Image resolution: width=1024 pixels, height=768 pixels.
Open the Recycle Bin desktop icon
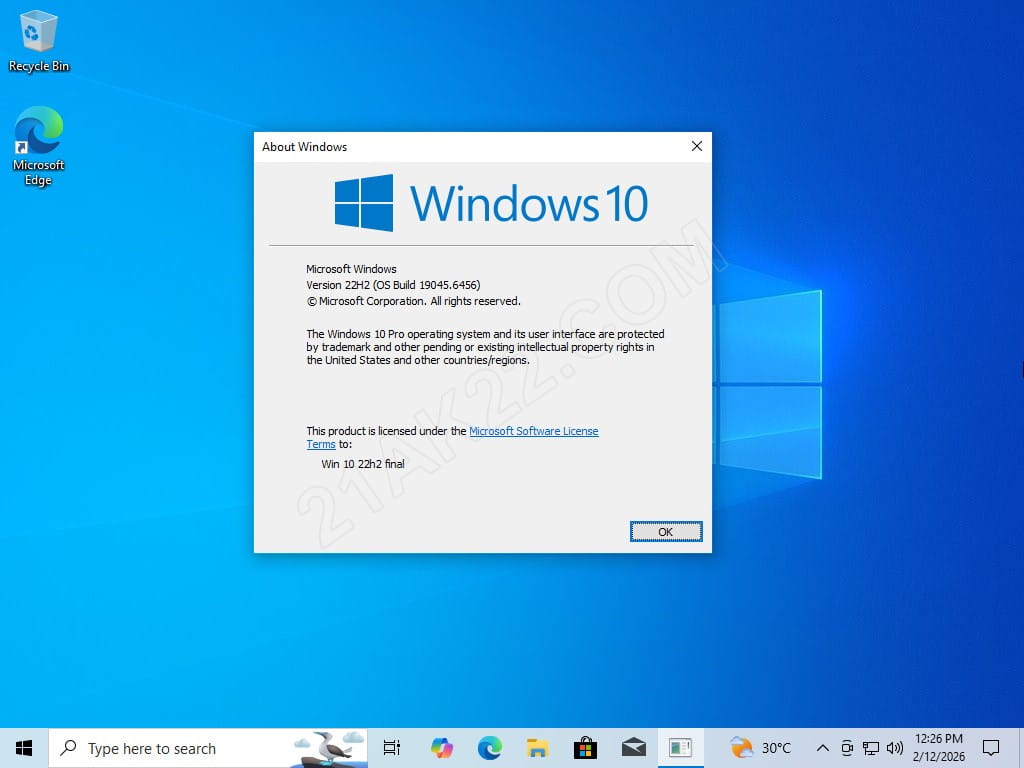point(39,40)
